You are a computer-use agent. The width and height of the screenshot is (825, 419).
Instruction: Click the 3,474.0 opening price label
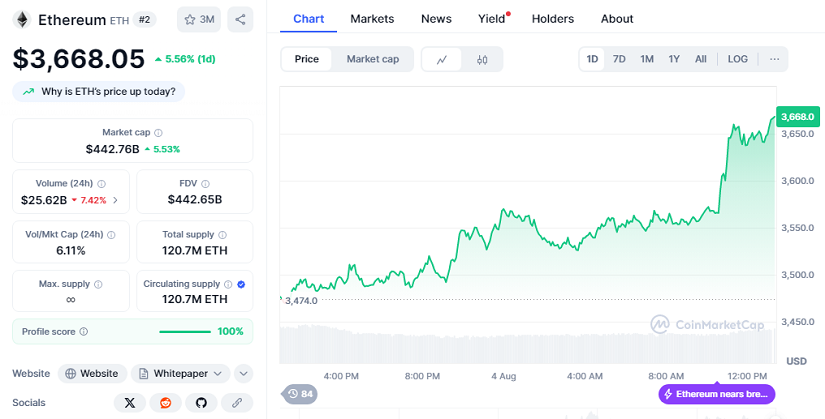[x=301, y=301]
